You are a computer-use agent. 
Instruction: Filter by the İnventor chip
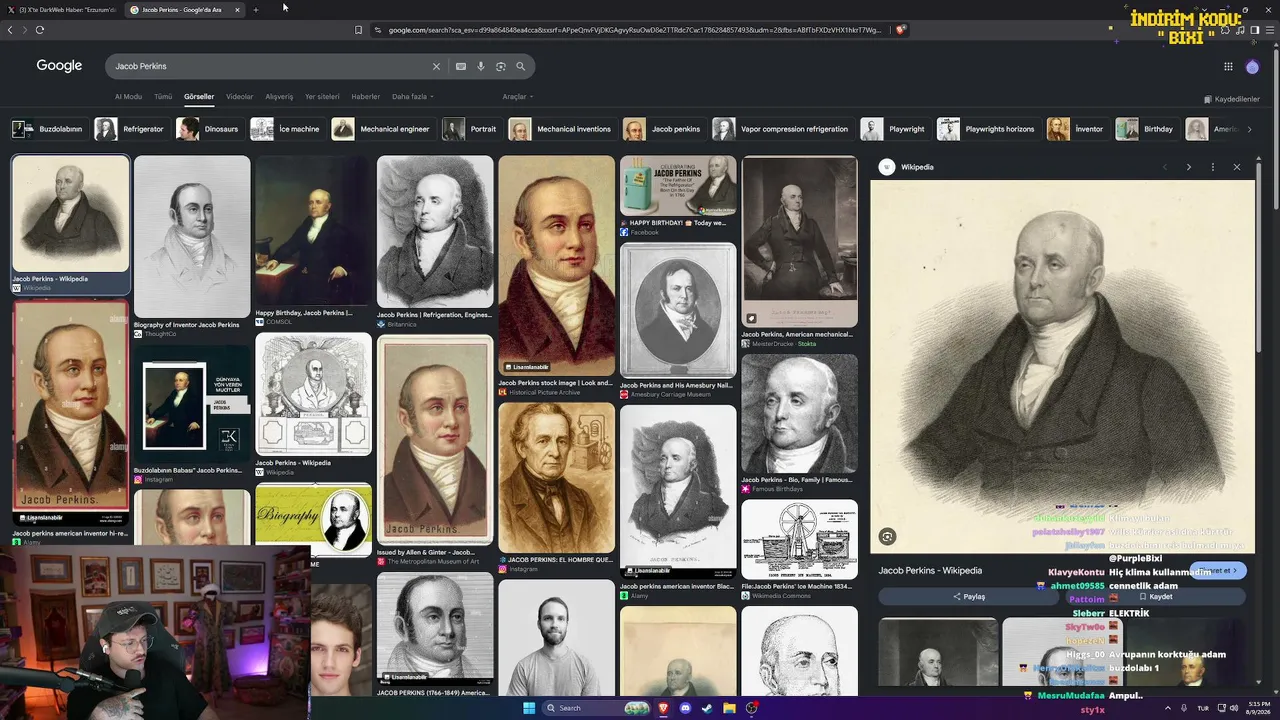[1076, 129]
